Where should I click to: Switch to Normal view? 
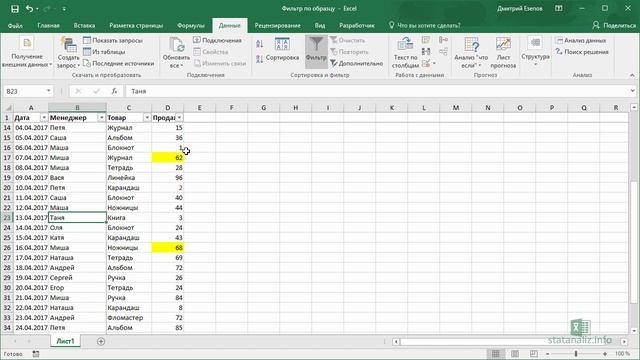point(496,353)
